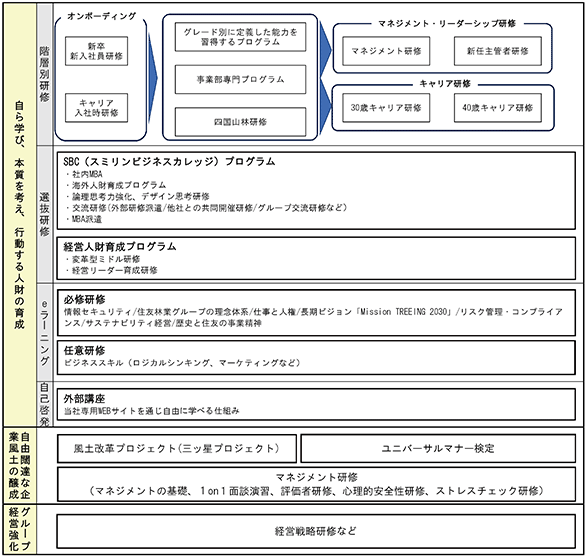Viewport: 586px width, 556px height.
Task: Click the 経営戦略研修など box
Action: point(316,531)
